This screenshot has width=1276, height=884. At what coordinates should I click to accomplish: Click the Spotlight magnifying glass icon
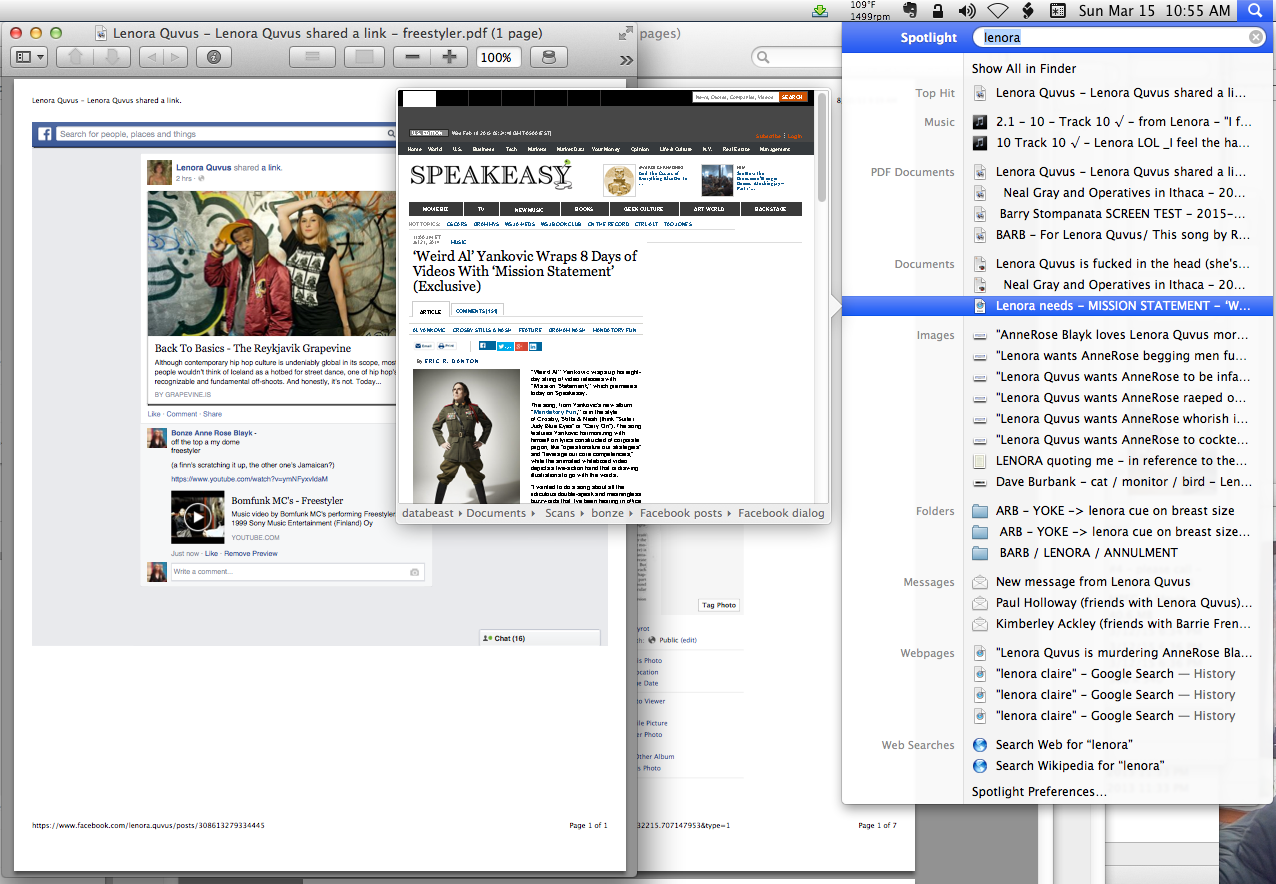click(1255, 11)
